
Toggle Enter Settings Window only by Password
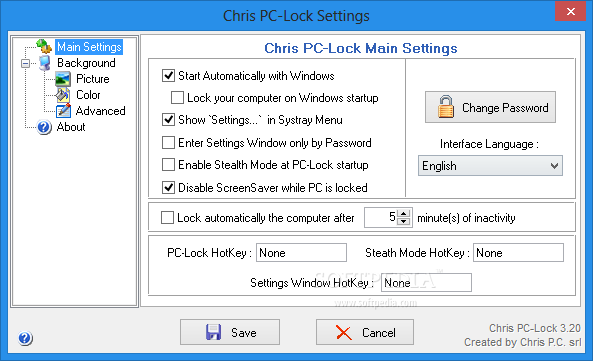[168, 143]
